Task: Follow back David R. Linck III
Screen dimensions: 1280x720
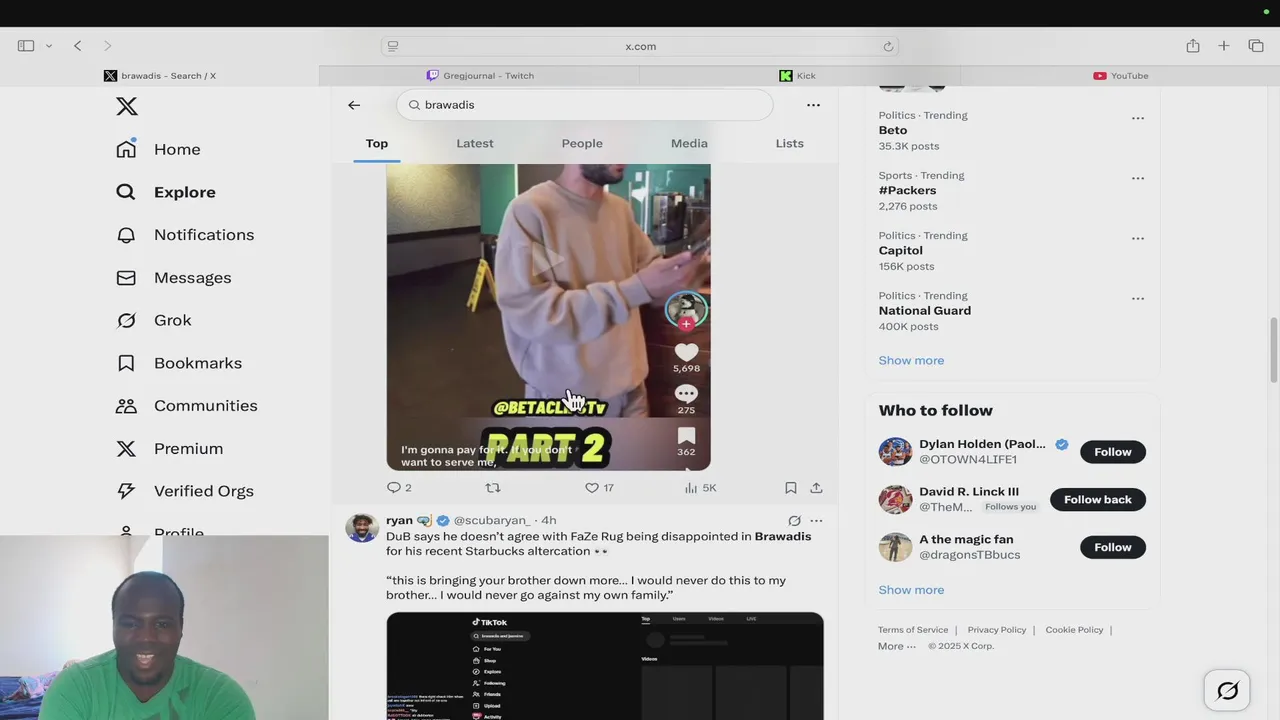Action: [1097, 499]
